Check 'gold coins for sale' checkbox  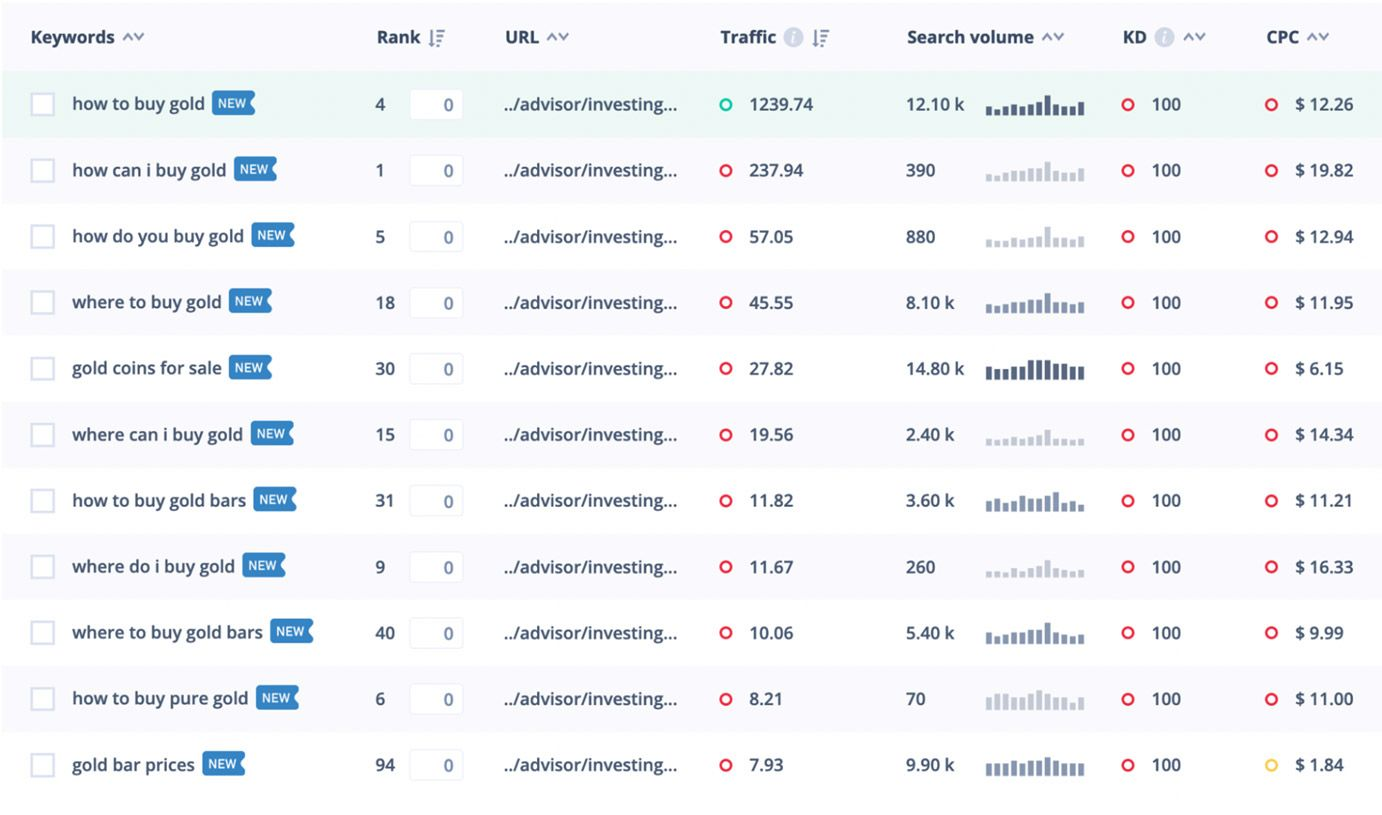pyautogui.click(x=42, y=368)
